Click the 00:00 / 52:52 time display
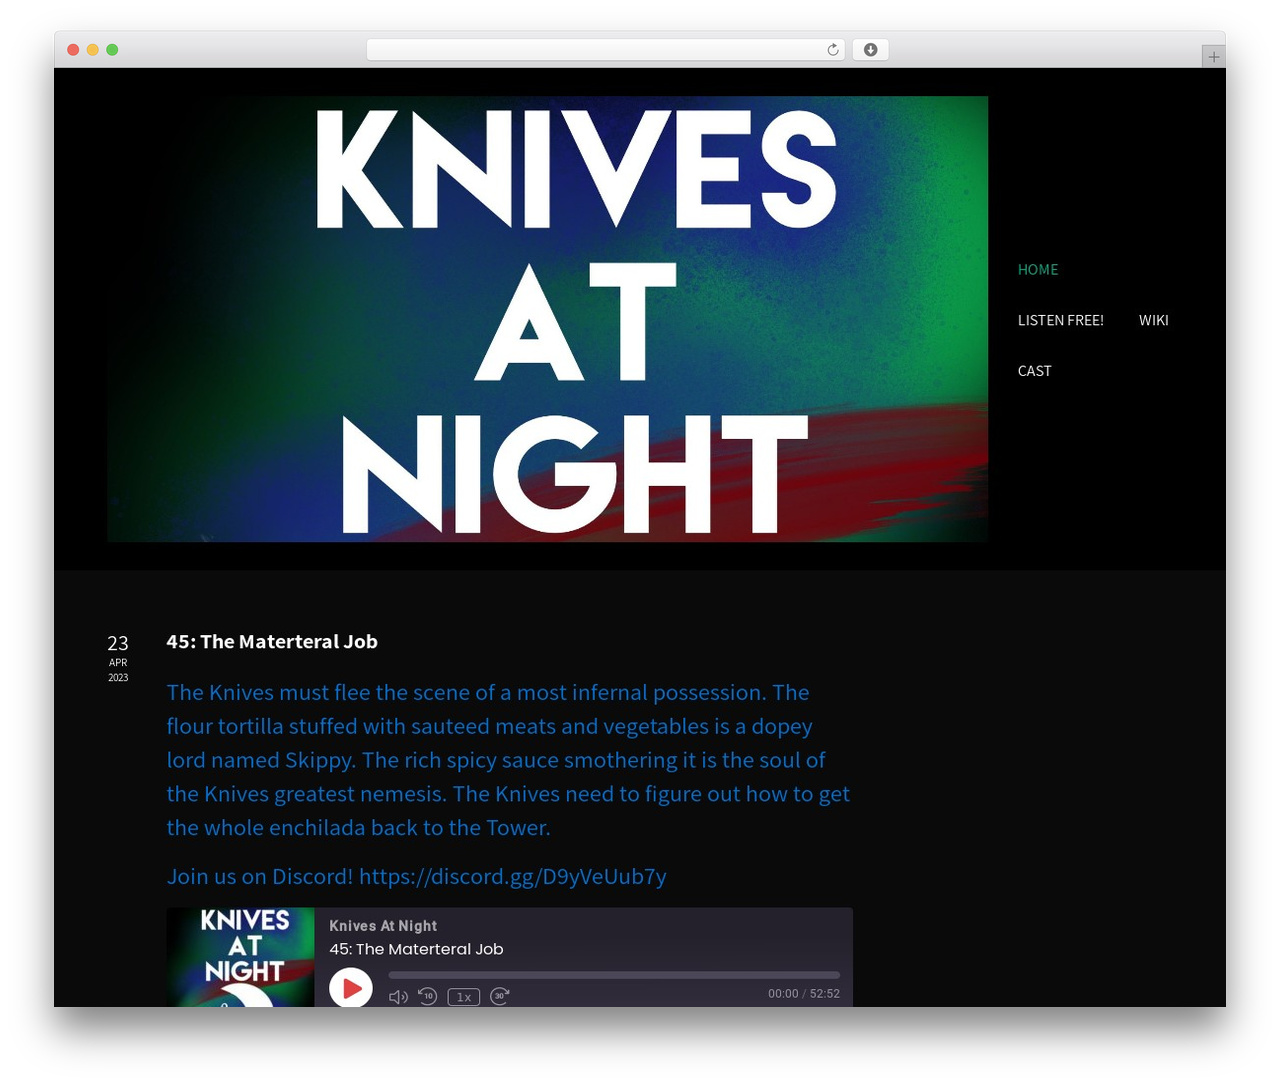1280x1084 pixels. (804, 994)
